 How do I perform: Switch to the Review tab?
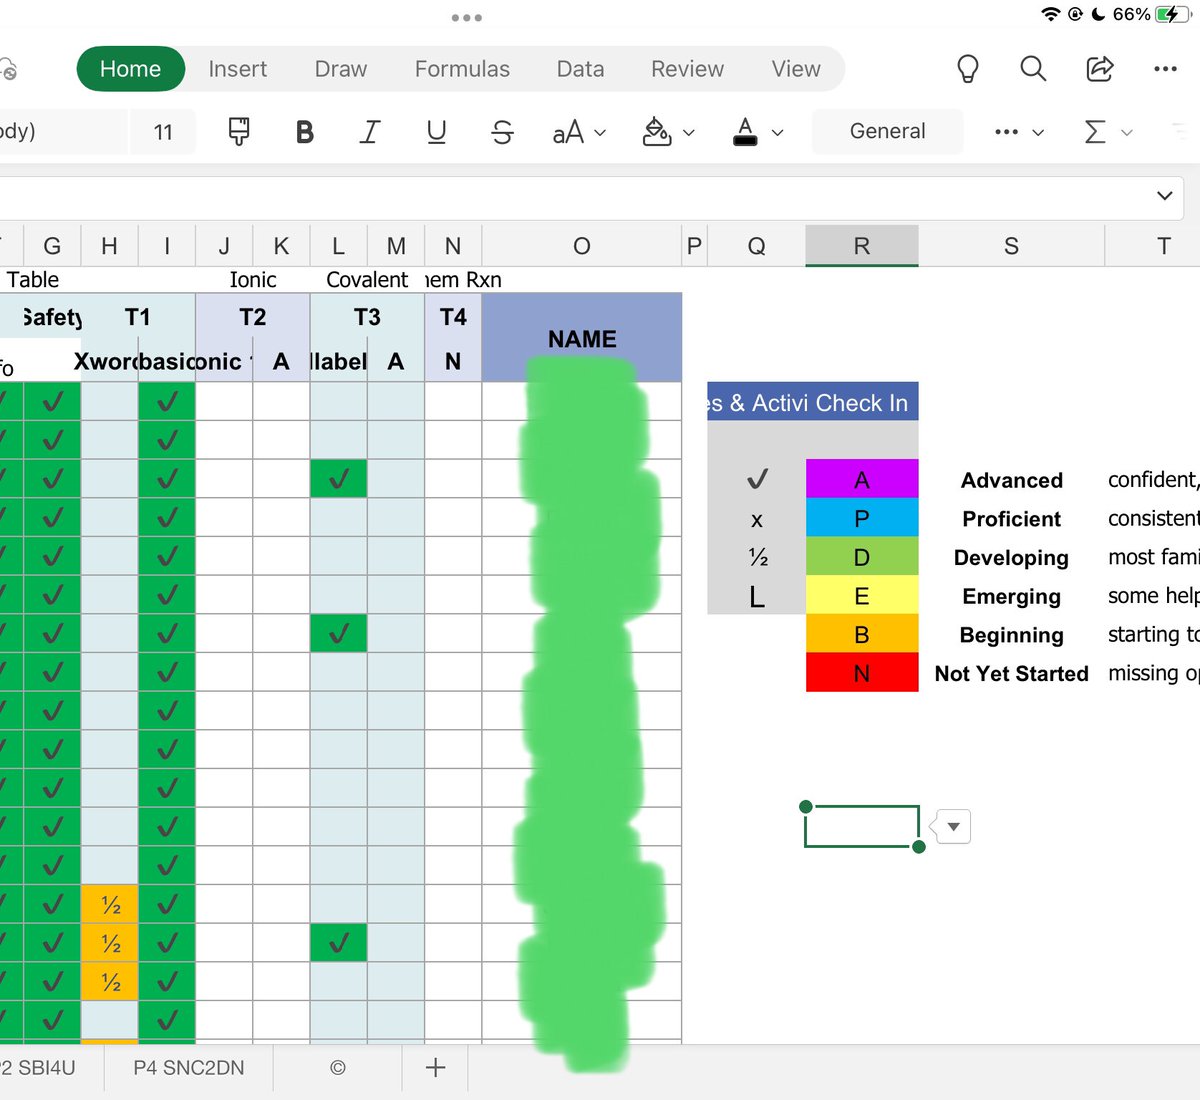[x=687, y=69]
